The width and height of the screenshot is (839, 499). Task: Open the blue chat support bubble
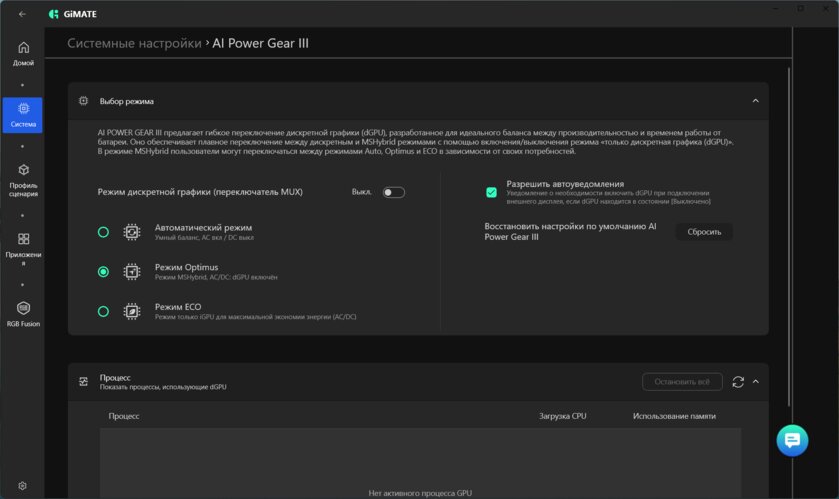tap(792, 440)
